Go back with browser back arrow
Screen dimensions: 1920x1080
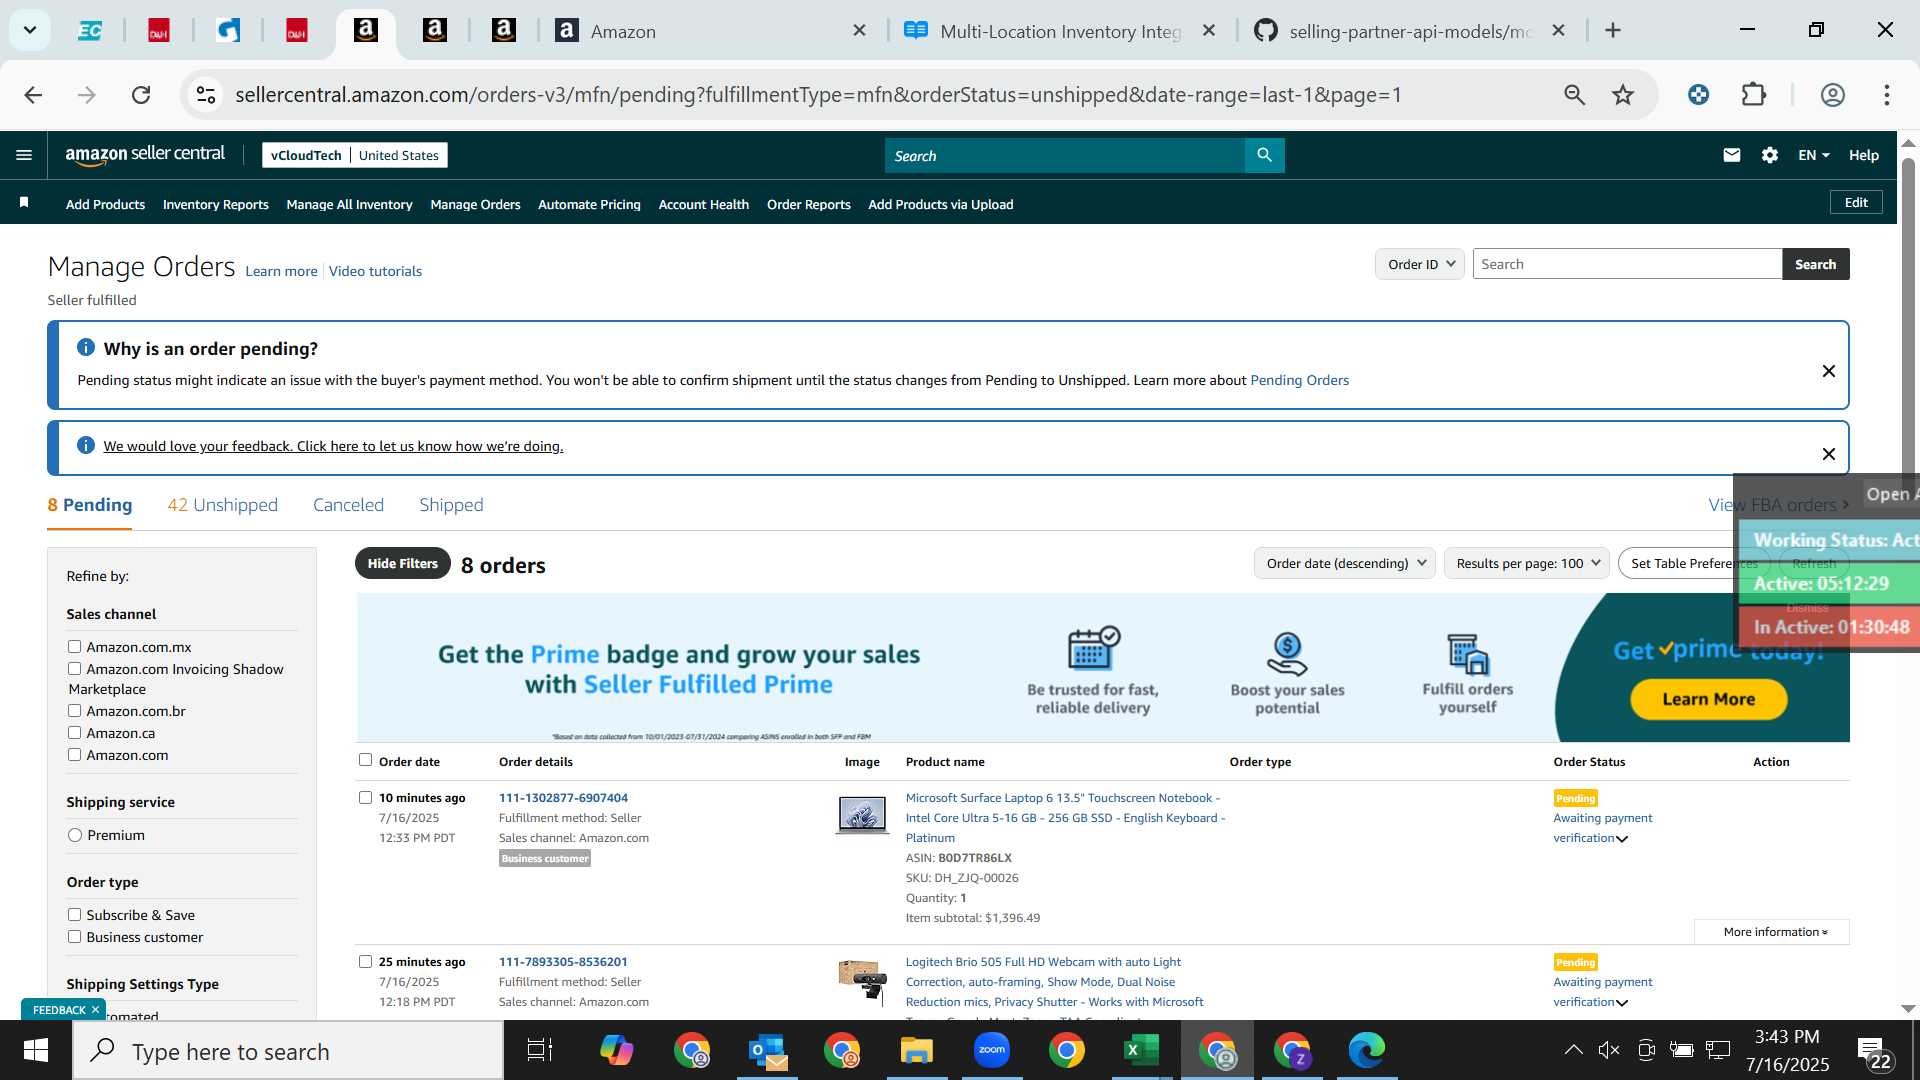[33, 95]
